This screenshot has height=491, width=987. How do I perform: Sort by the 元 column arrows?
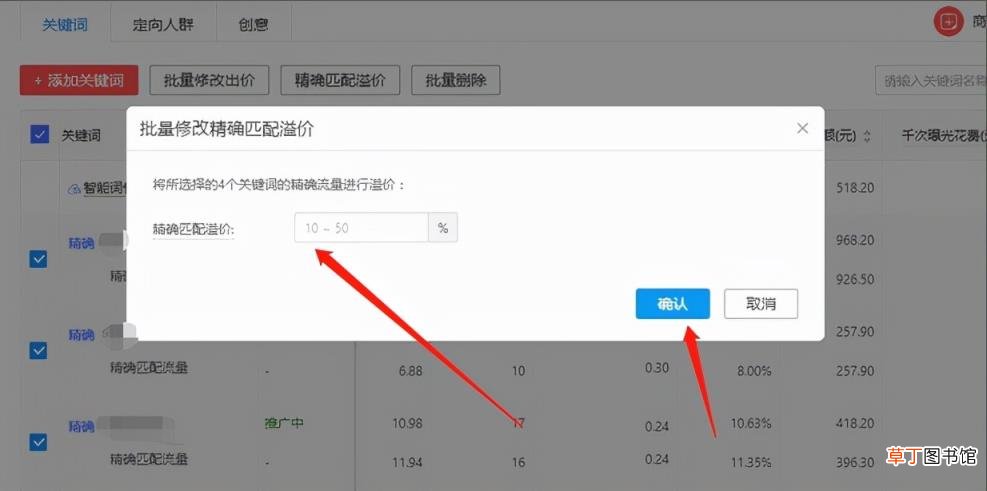coord(867,136)
